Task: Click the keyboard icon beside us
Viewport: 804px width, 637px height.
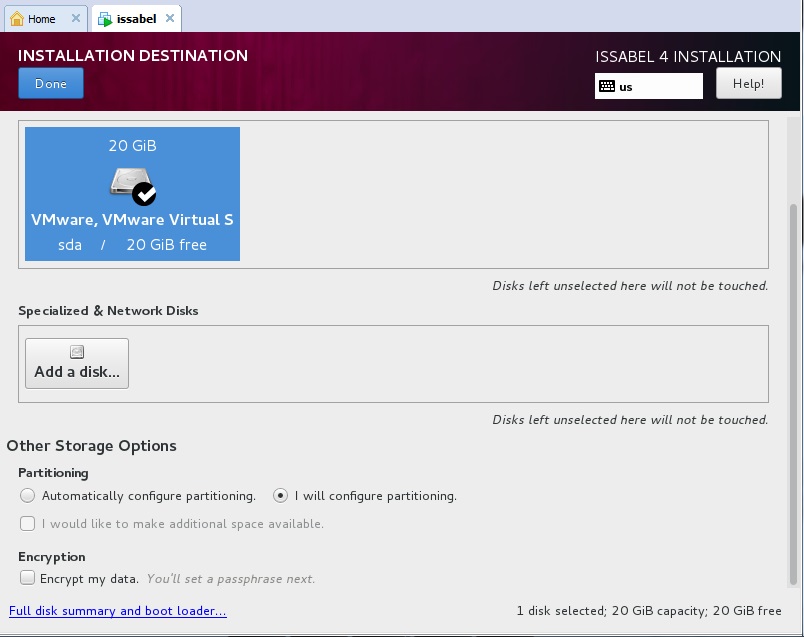Action: [x=607, y=86]
